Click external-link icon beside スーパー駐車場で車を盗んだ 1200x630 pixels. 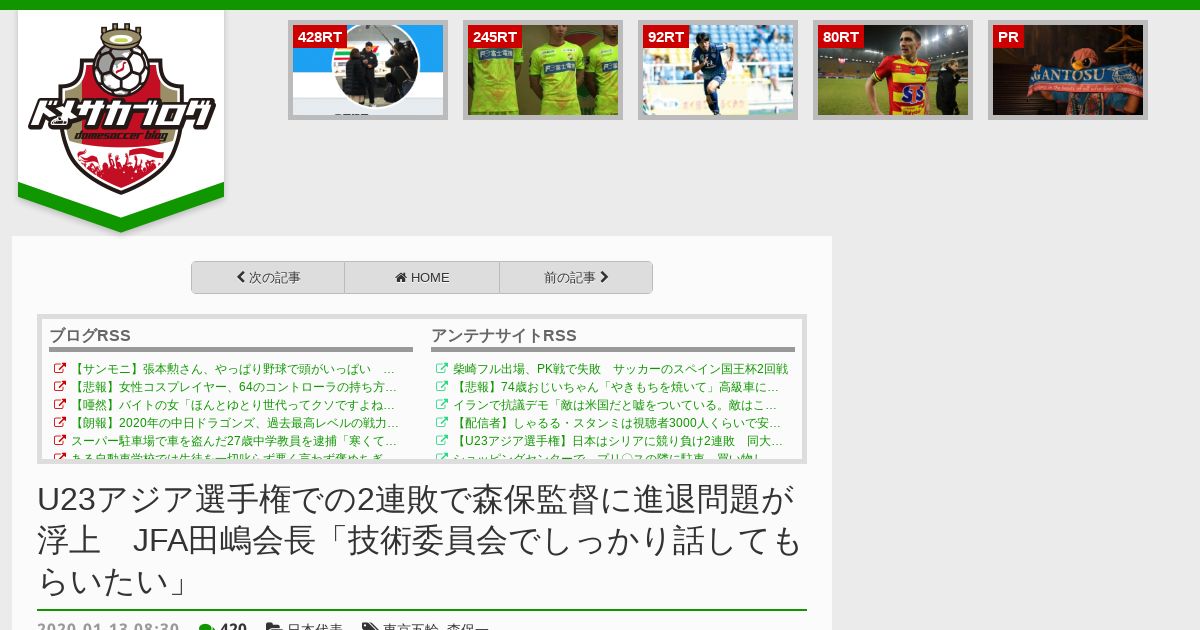pyautogui.click(x=60, y=441)
